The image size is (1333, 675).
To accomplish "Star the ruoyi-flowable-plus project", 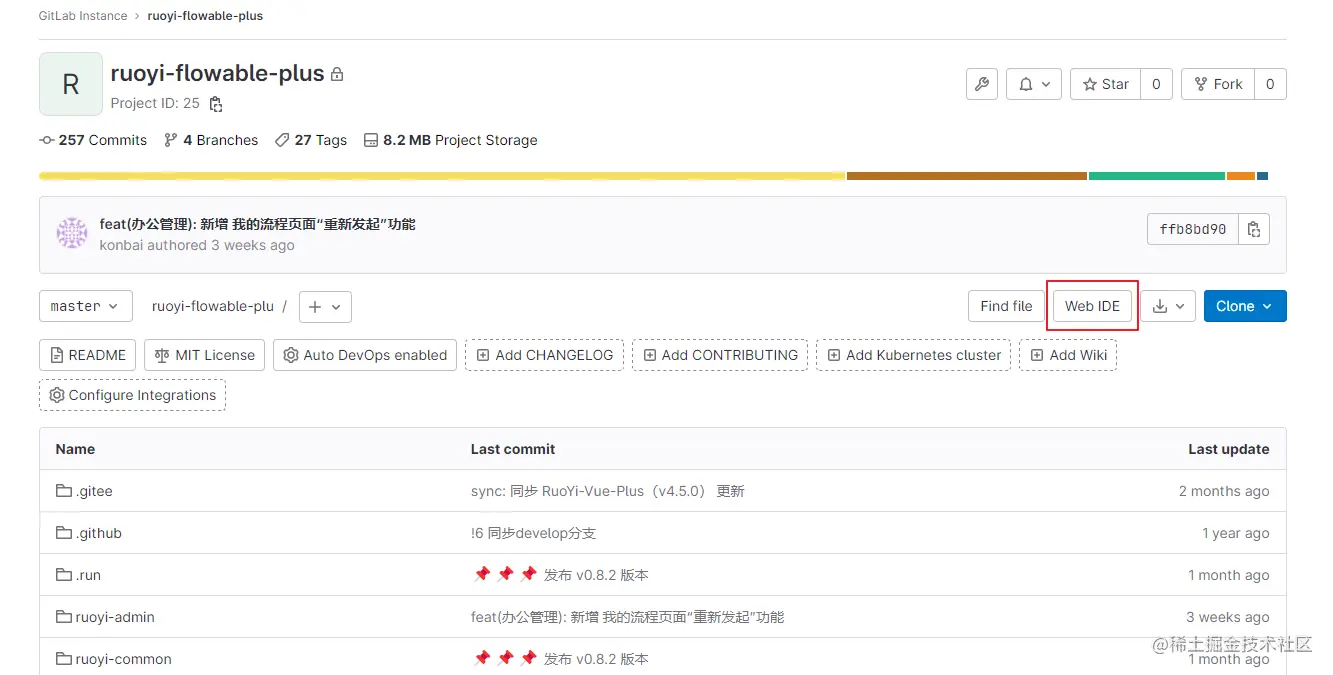I will [1106, 84].
